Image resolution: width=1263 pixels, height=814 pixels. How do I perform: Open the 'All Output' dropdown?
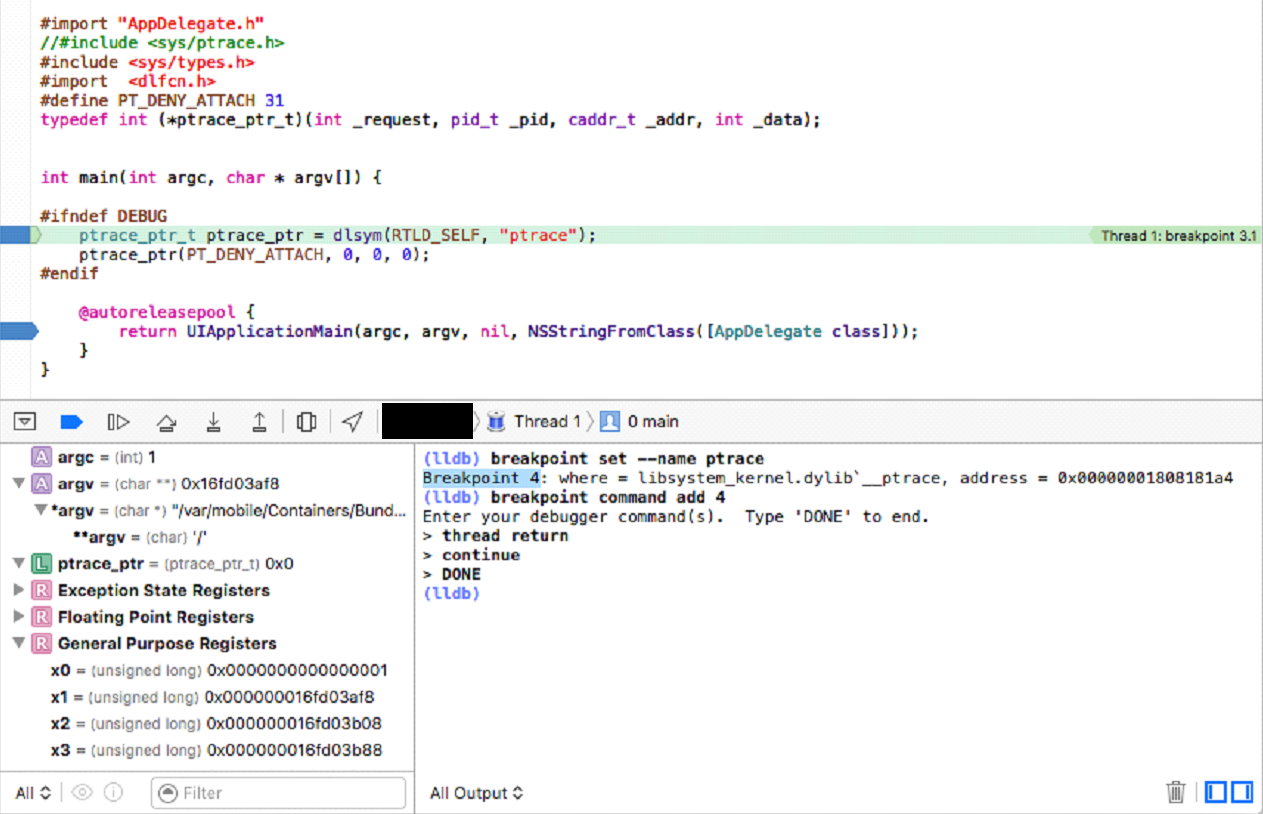(x=476, y=793)
